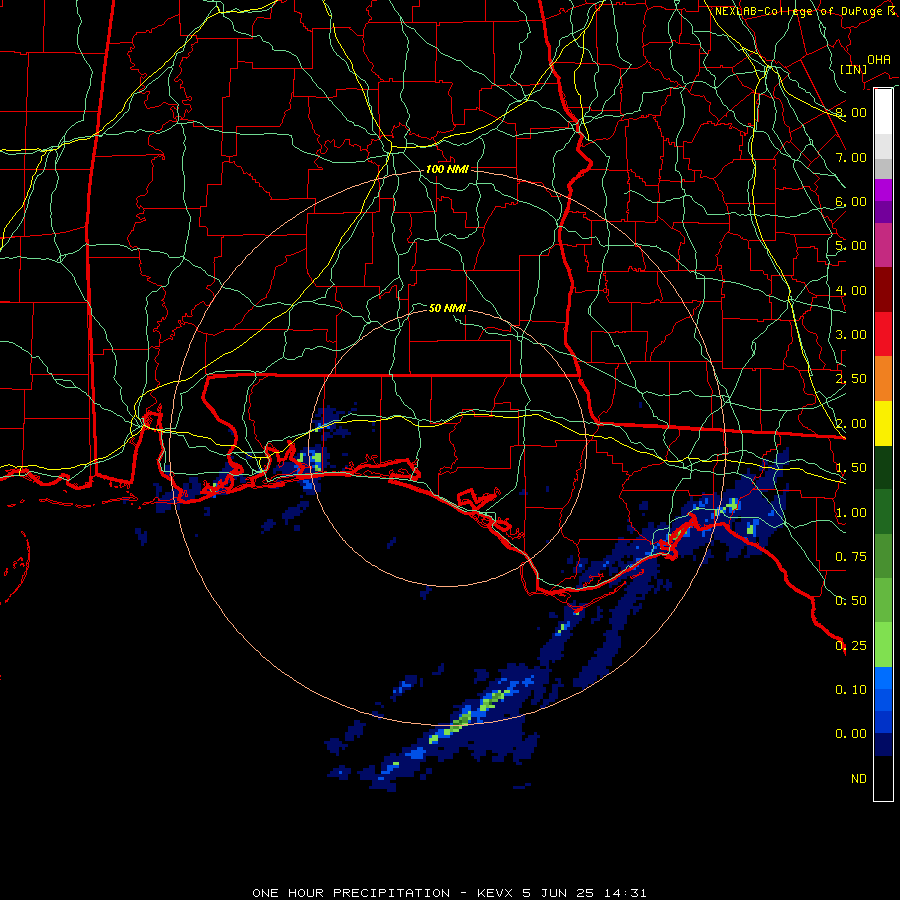Click the ND legend label

tap(859, 779)
